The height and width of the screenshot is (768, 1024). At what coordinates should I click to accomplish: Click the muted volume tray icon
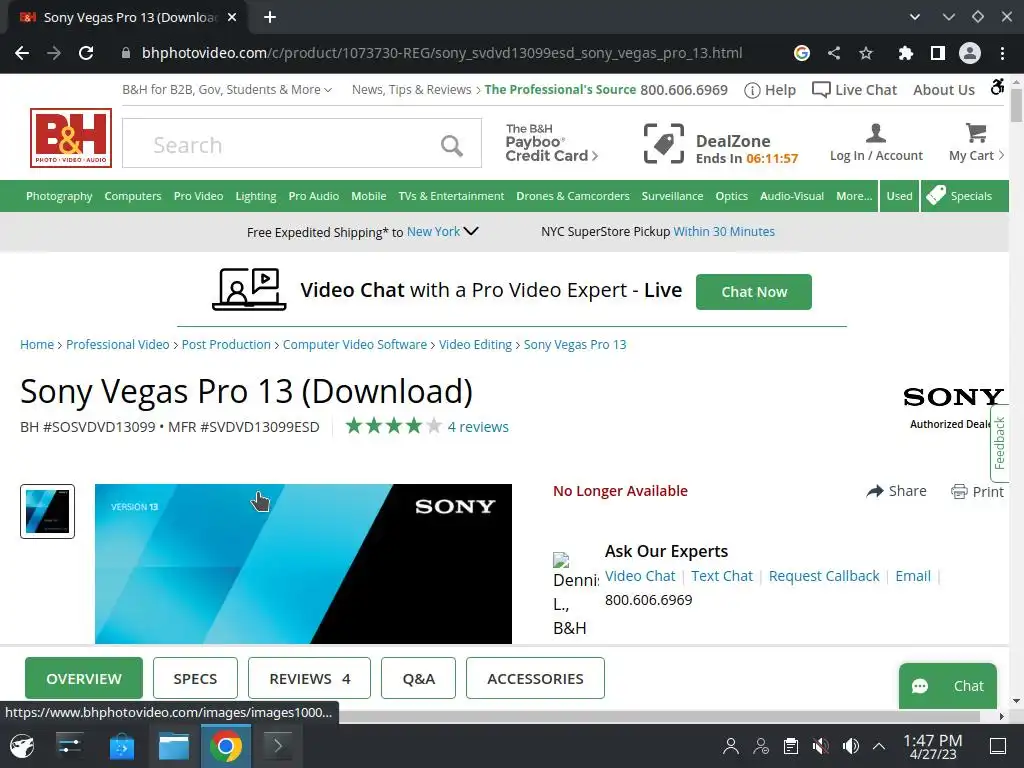(820, 746)
